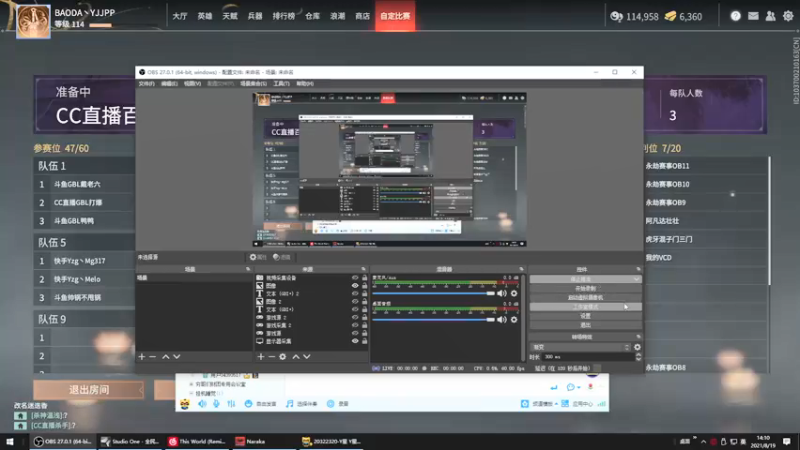Pop out the Scenes dock panel icon
Screen dimensions: 800x450
click(x=248, y=269)
